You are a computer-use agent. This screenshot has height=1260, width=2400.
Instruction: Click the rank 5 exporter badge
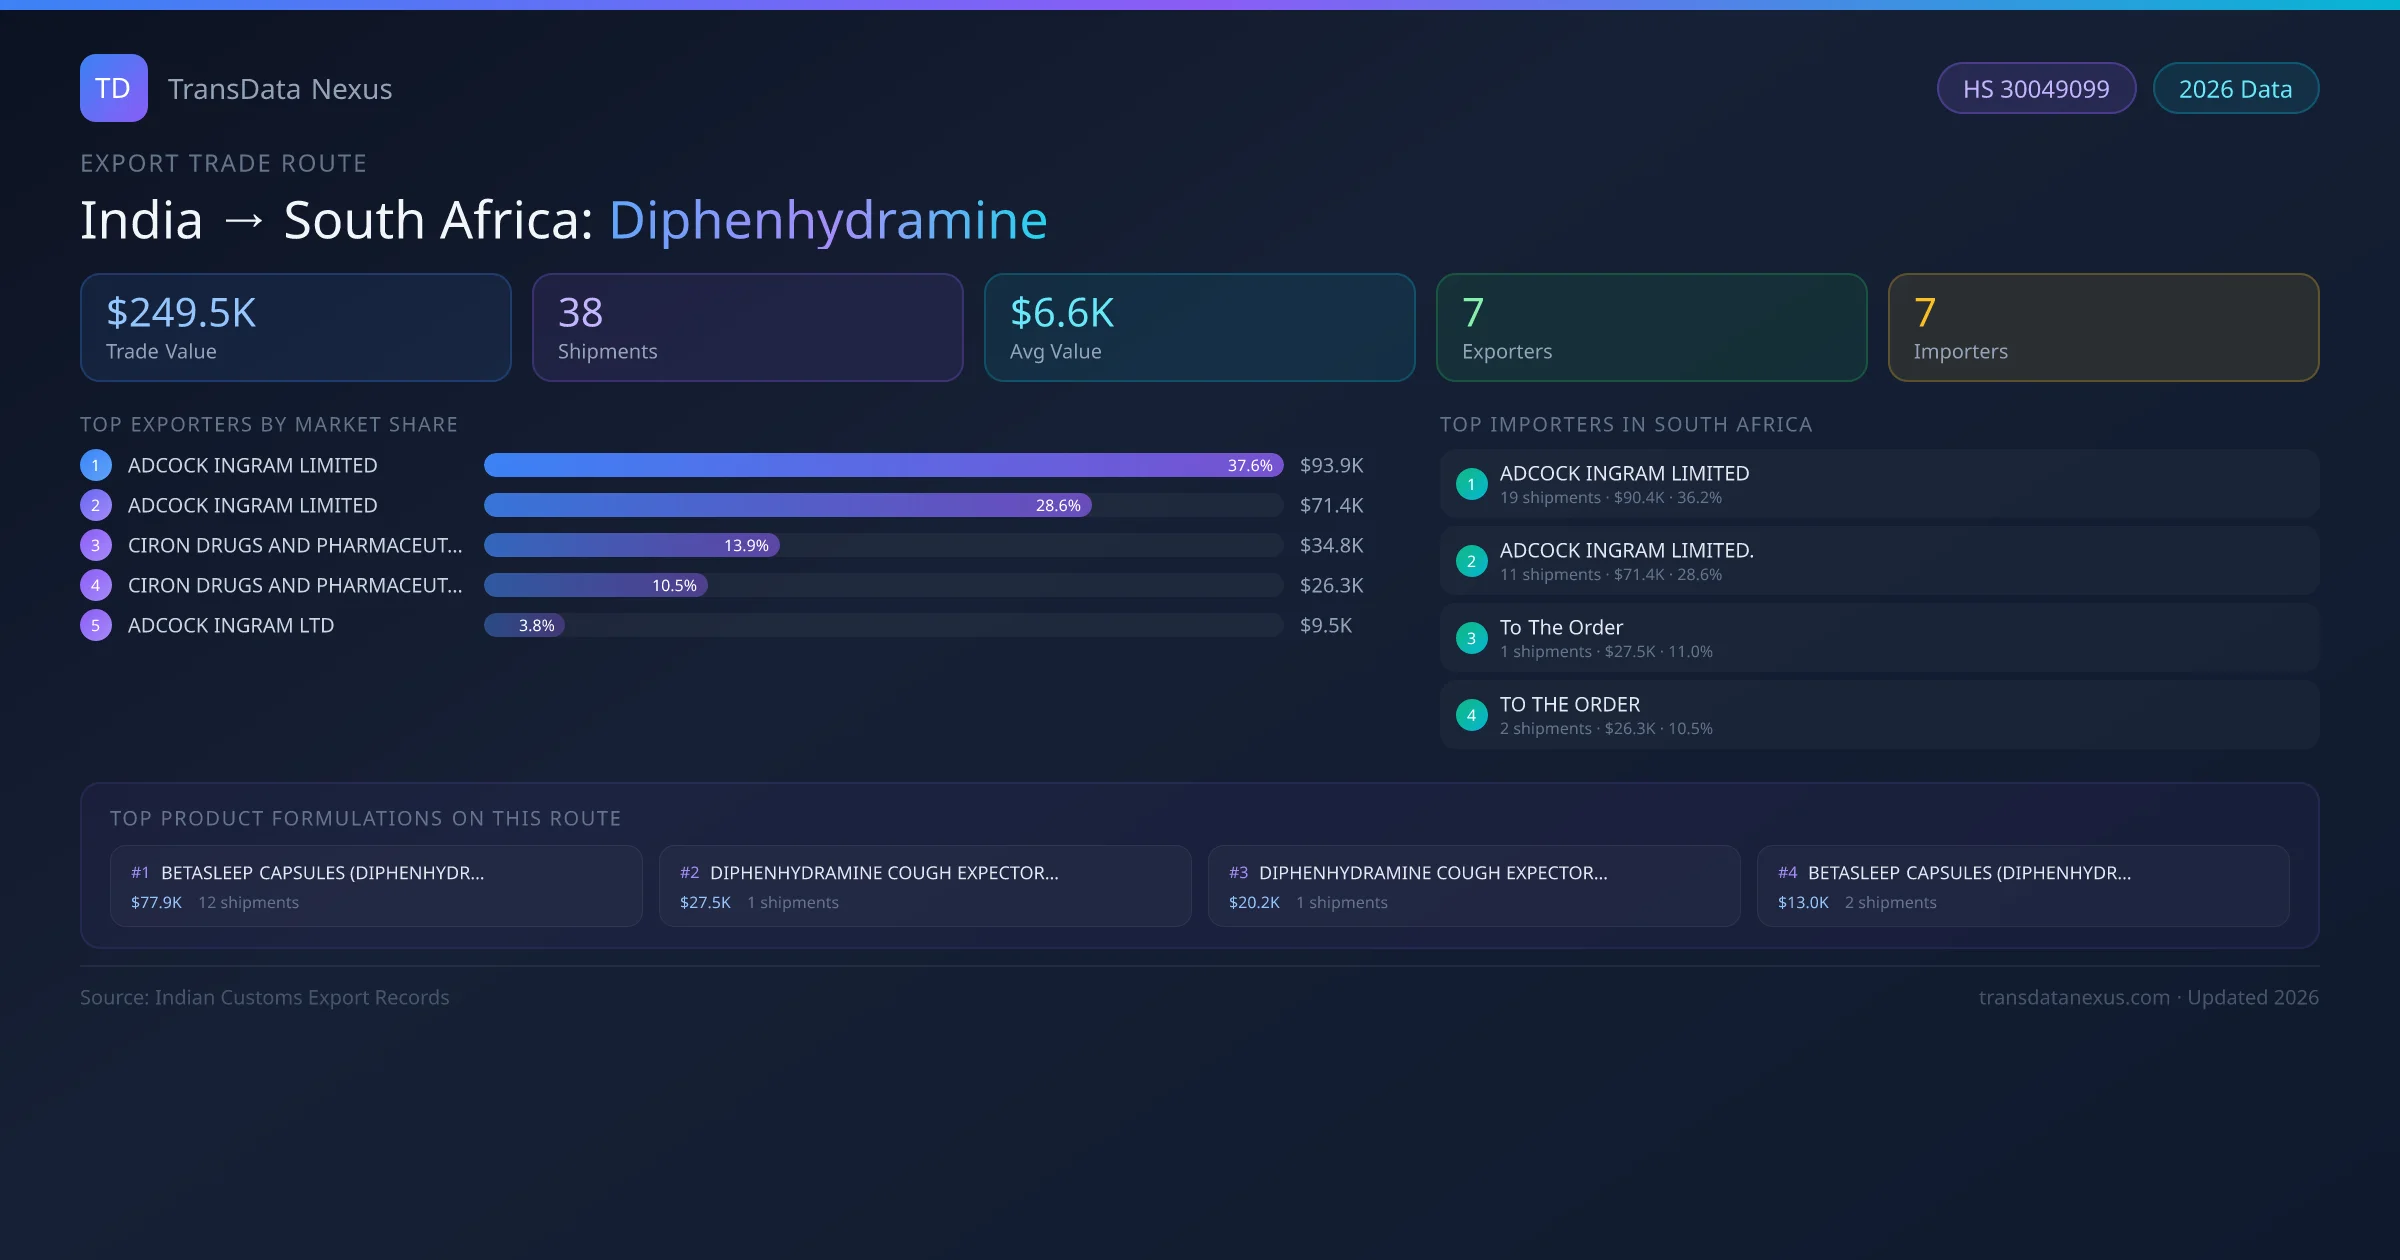[95, 625]
